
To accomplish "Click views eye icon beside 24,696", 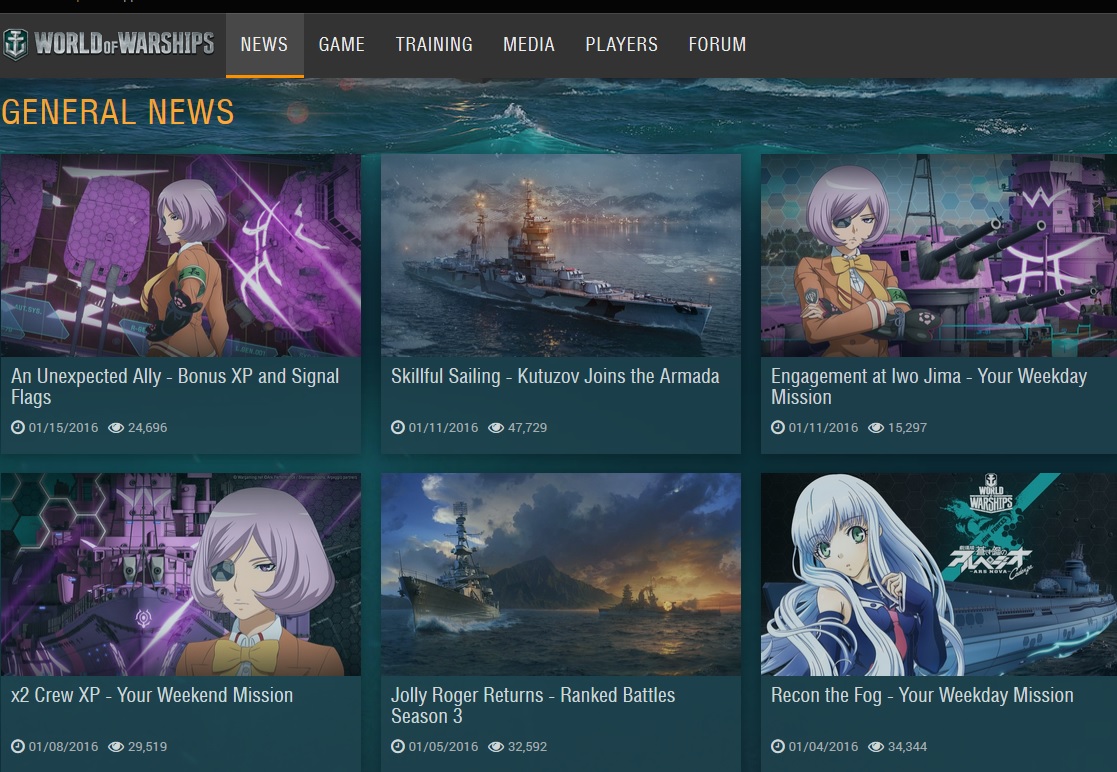I will pos(115,427).
